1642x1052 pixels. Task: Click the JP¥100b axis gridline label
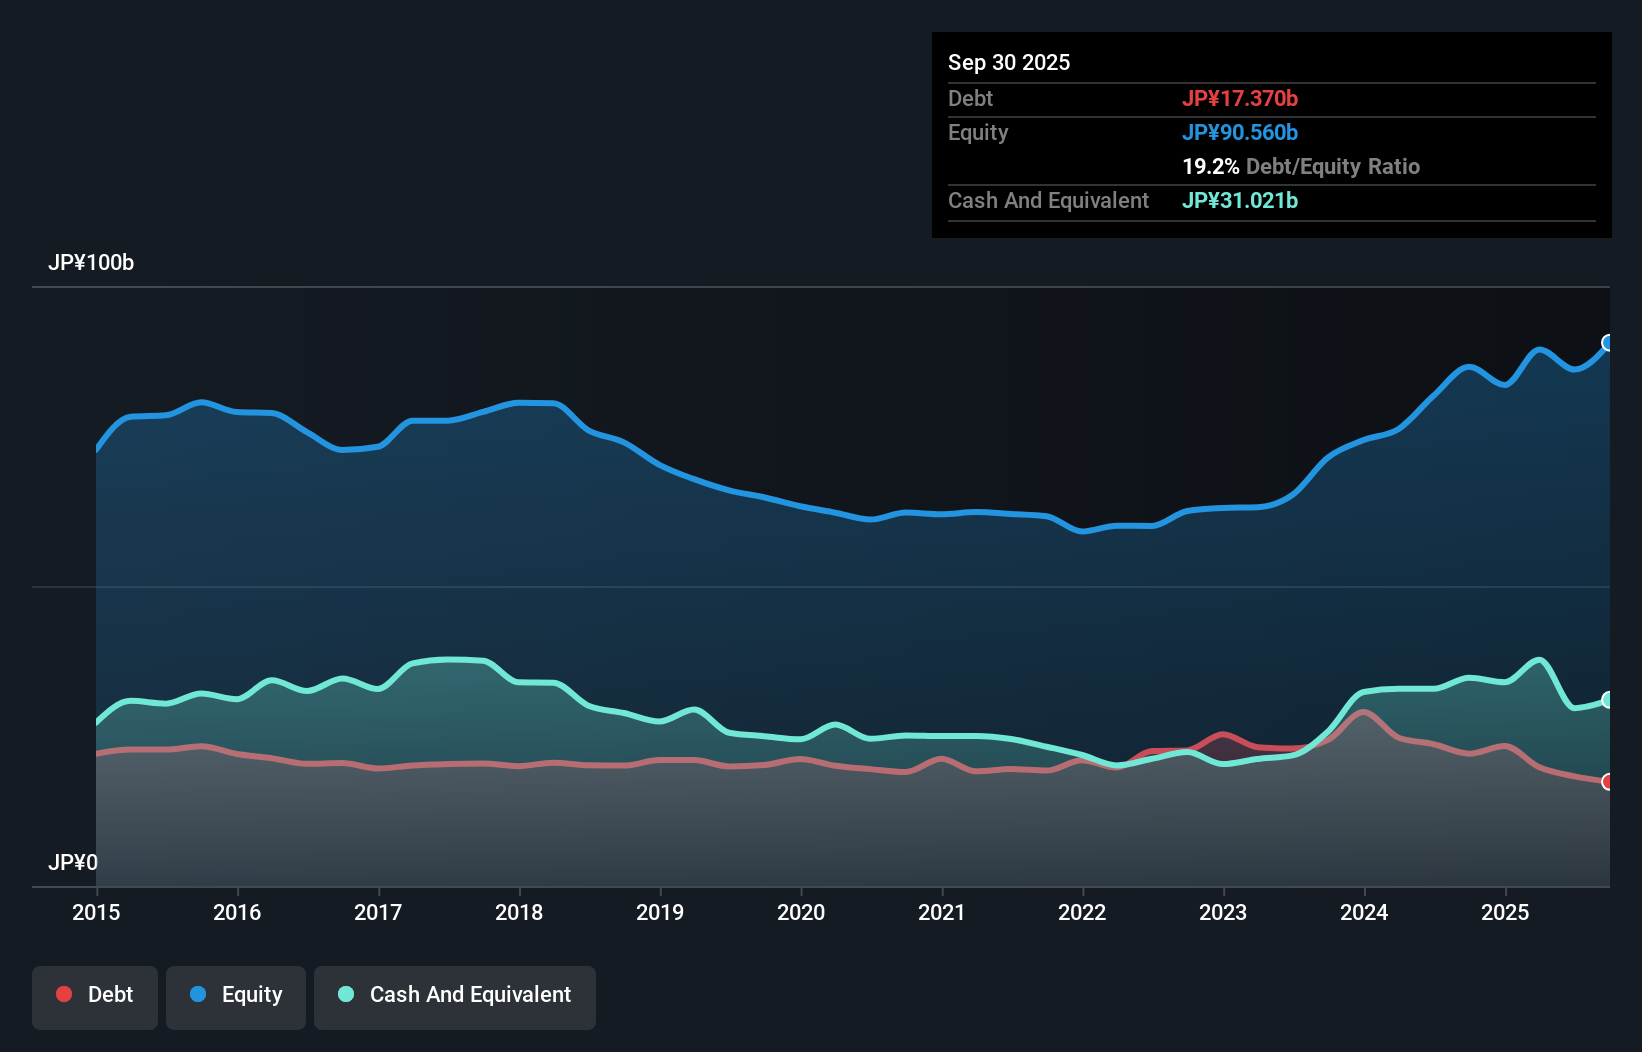[92, 263]
